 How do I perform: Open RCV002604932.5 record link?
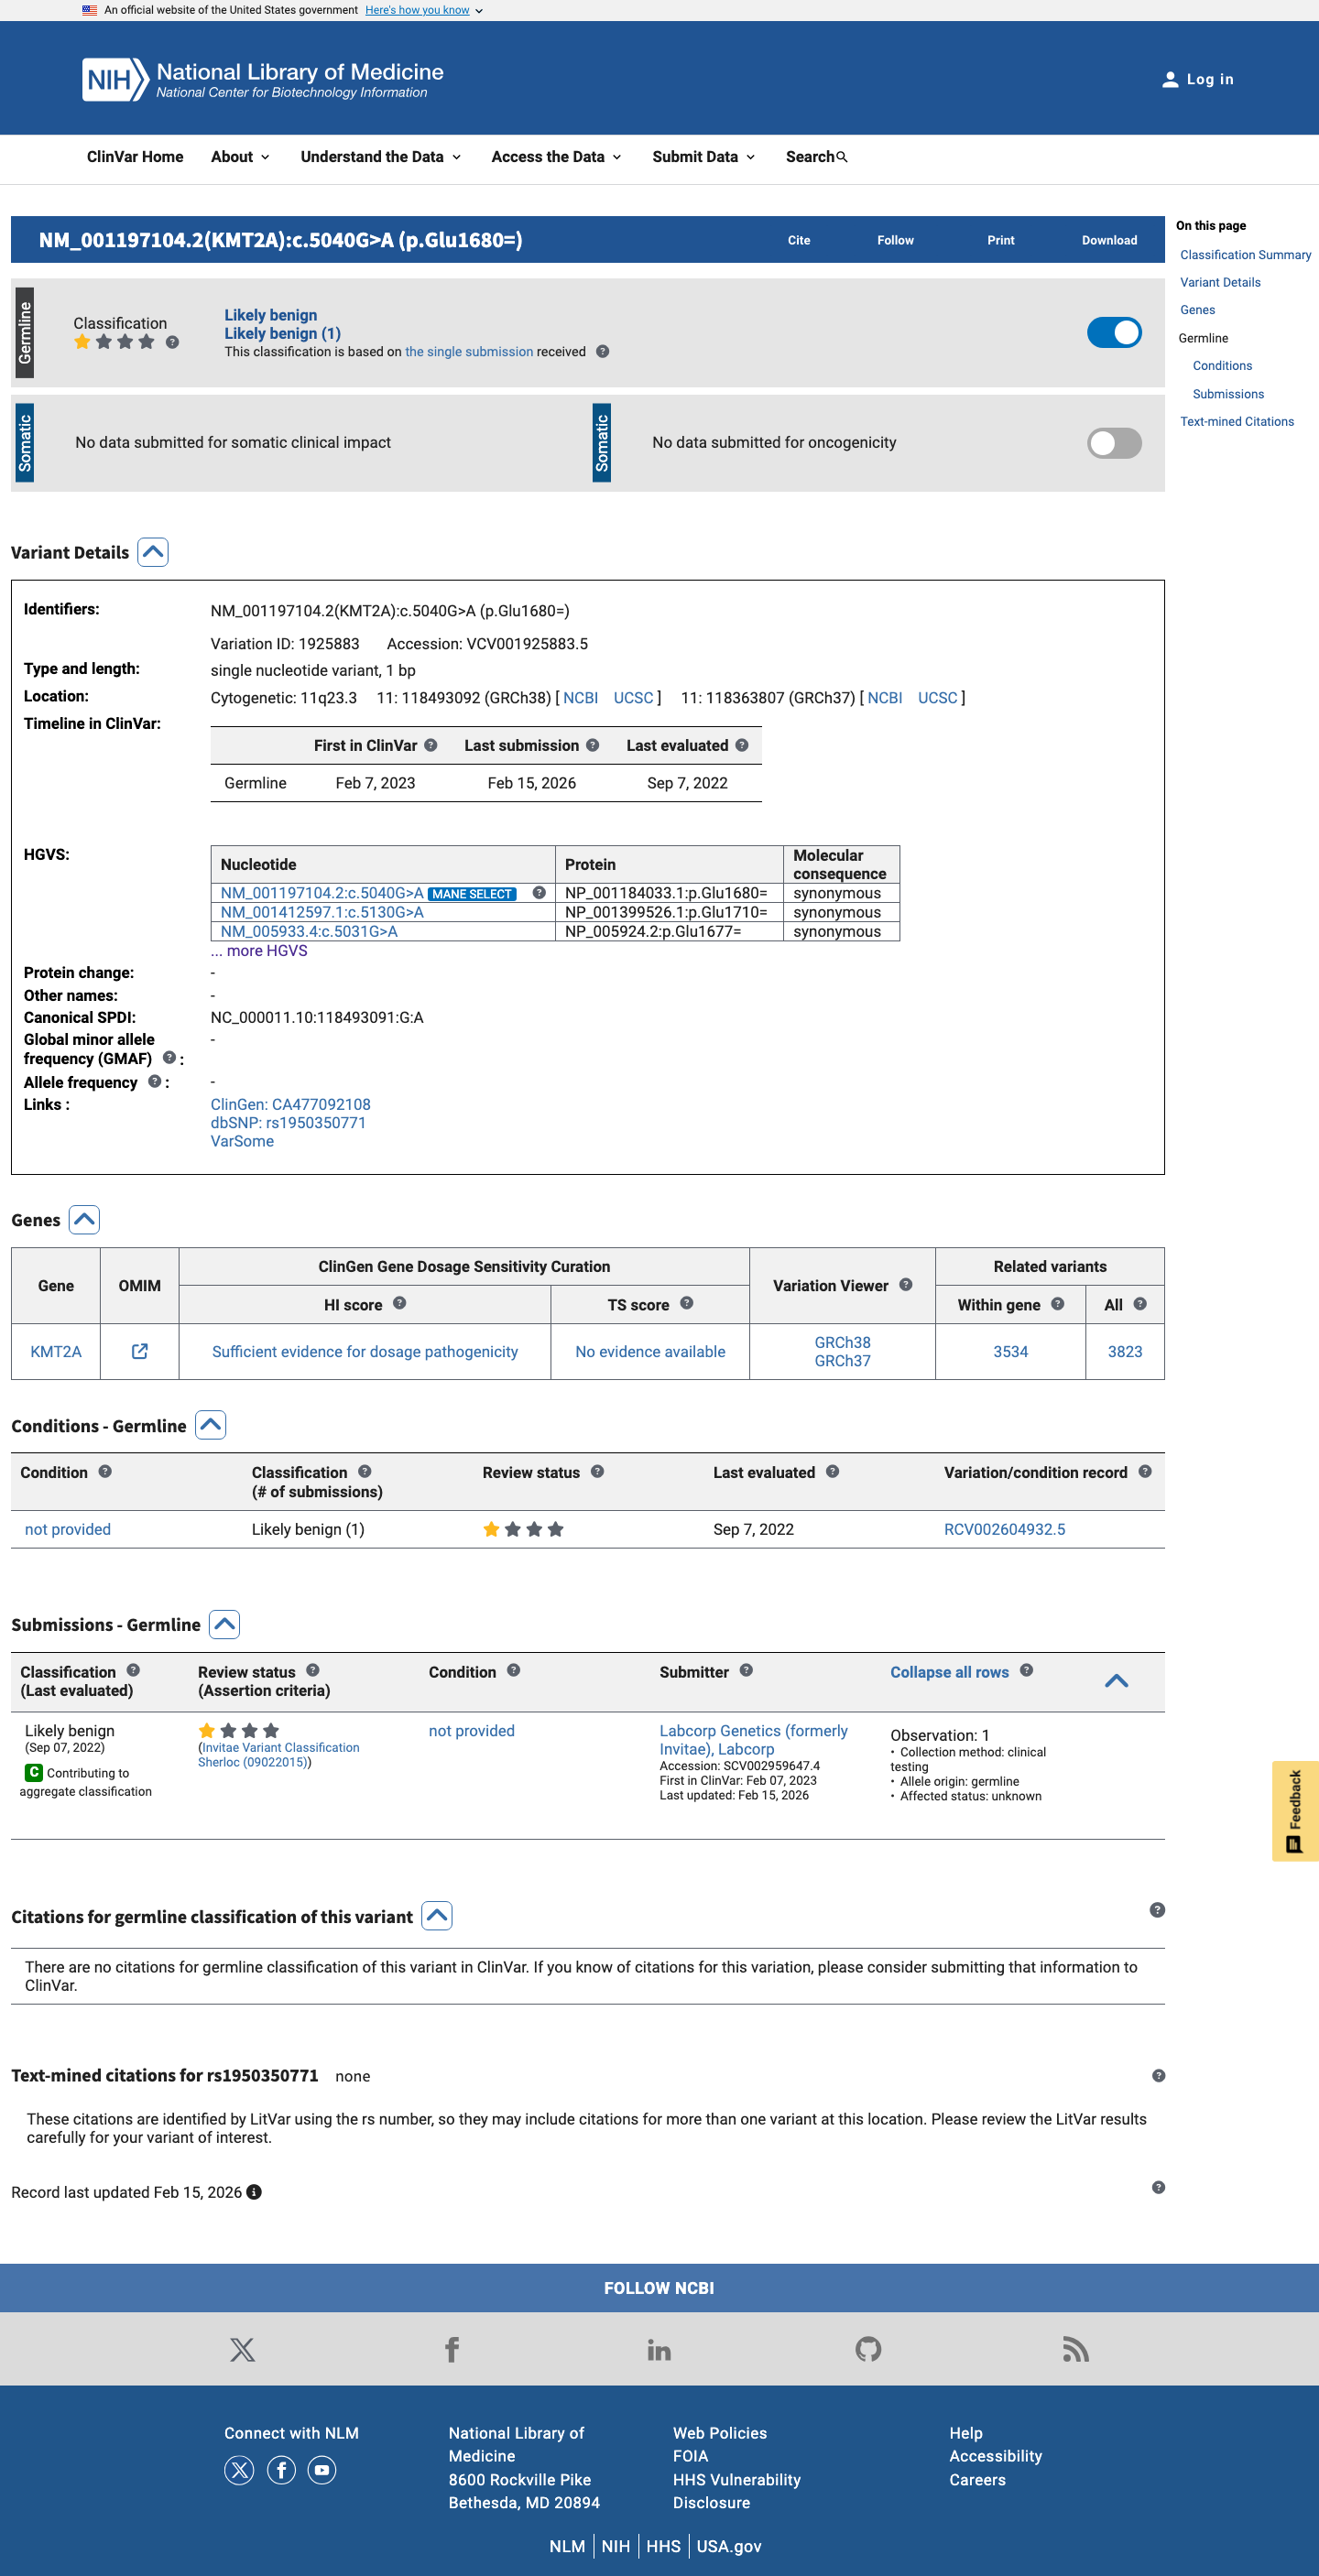[1004, 1529]
